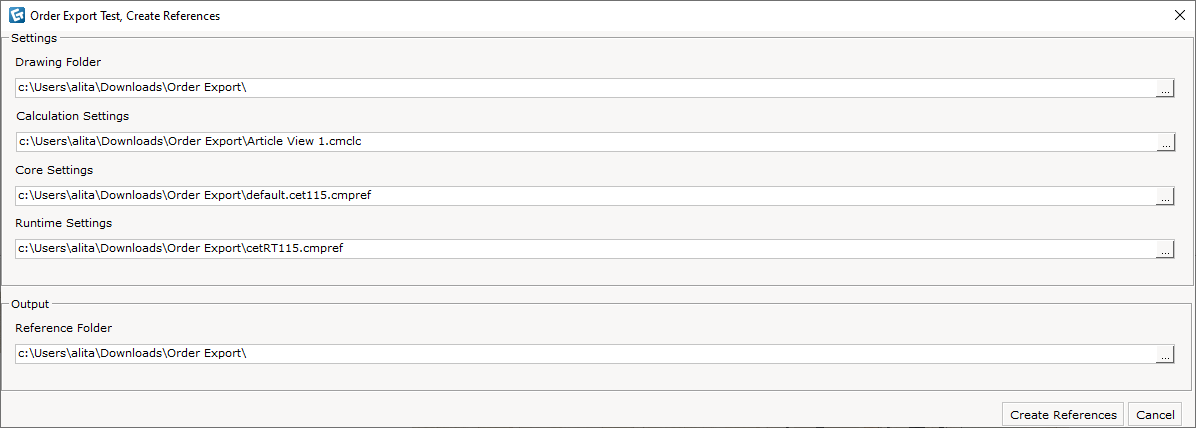The height and width of the screenshot is (428, 1196).
Task: Browse for the Calculation Settings file
Action: click(1165, 143)
